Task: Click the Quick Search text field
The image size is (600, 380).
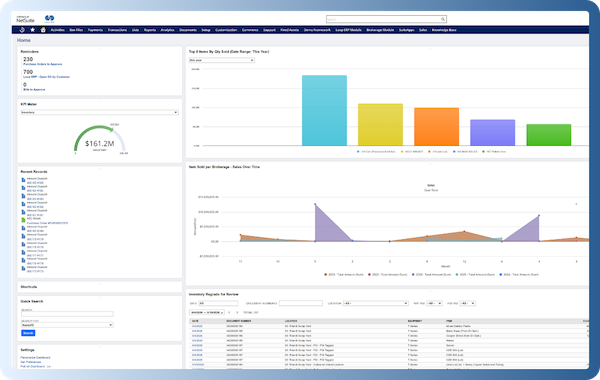Action: 67,314
